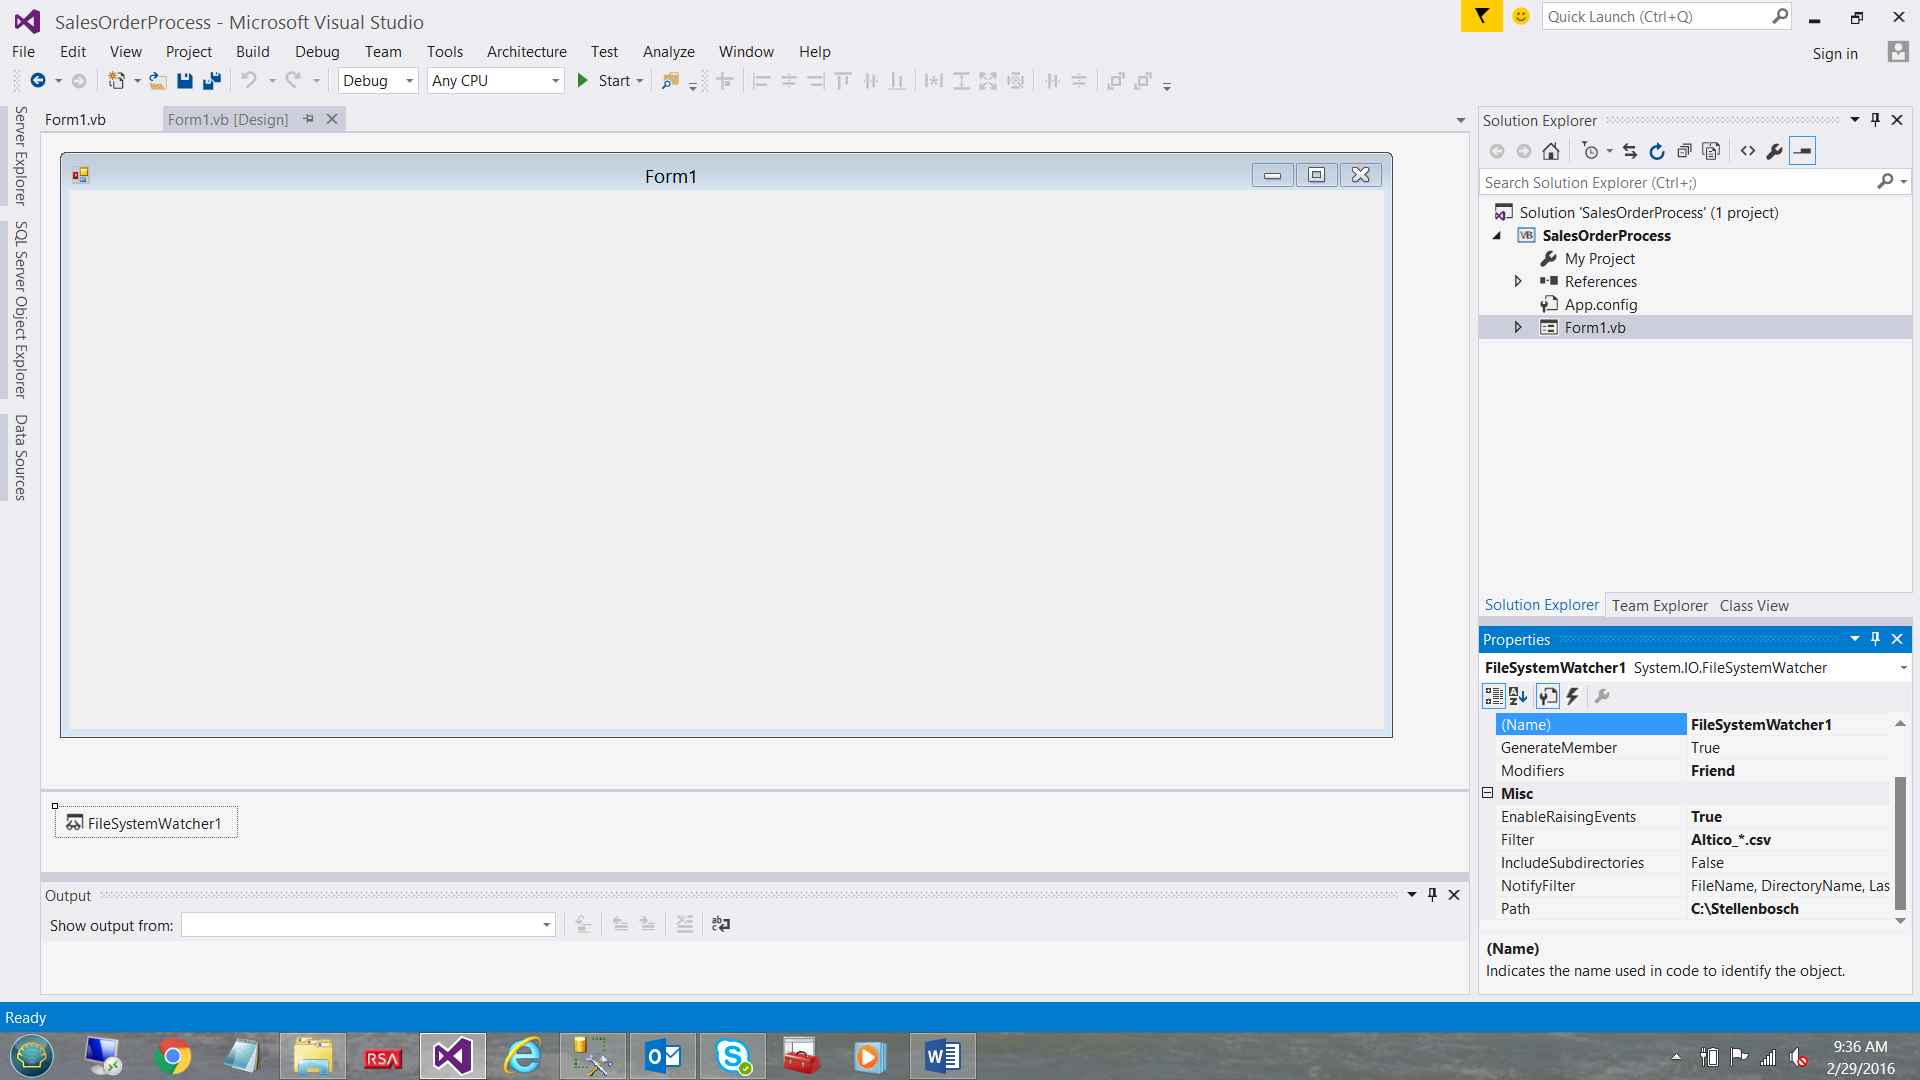This screenshot has width=1920, height=1080.
Task: Click the View Code icon in Solution Explorer
Action: click(1748, 151)
